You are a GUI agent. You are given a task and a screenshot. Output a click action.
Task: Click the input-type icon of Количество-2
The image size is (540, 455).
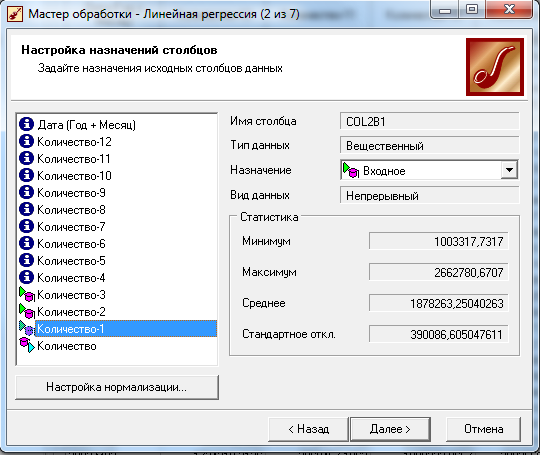coord(27,311)
